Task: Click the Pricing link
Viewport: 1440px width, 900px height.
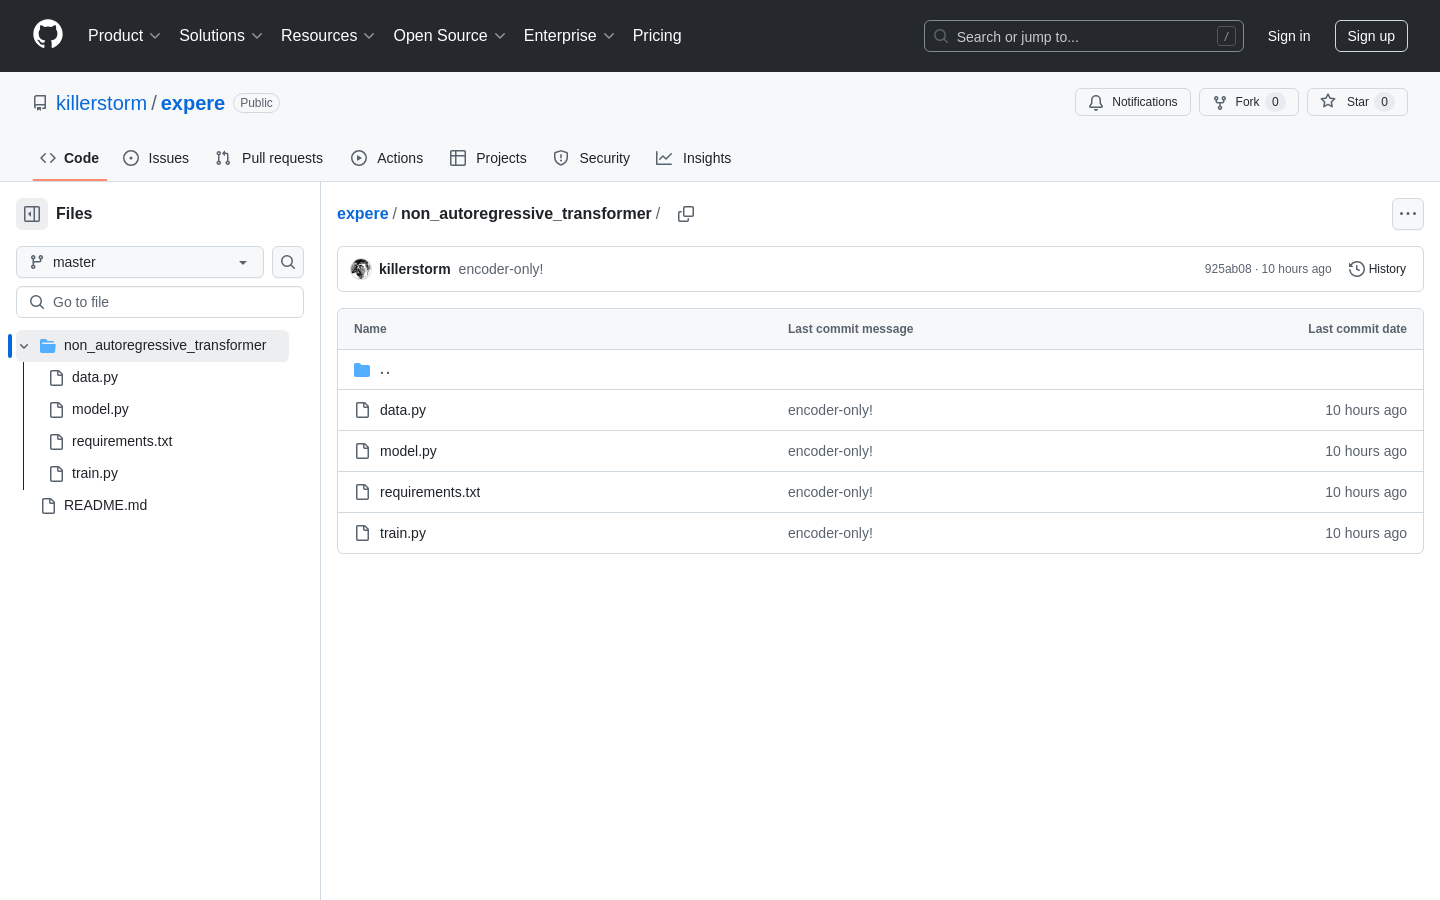Action: tap(657, 36)
